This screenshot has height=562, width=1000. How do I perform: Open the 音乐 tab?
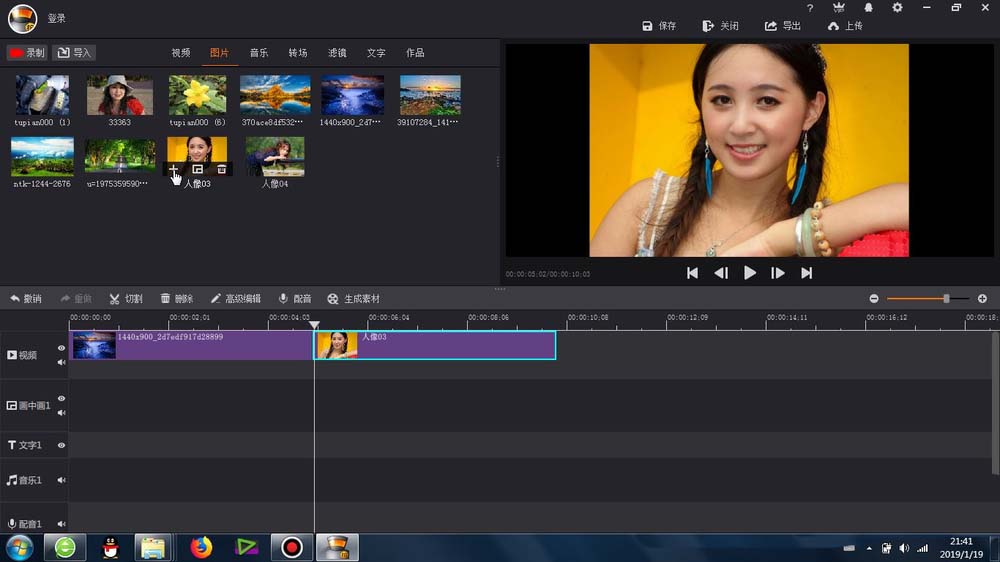[x=258, y=53]
